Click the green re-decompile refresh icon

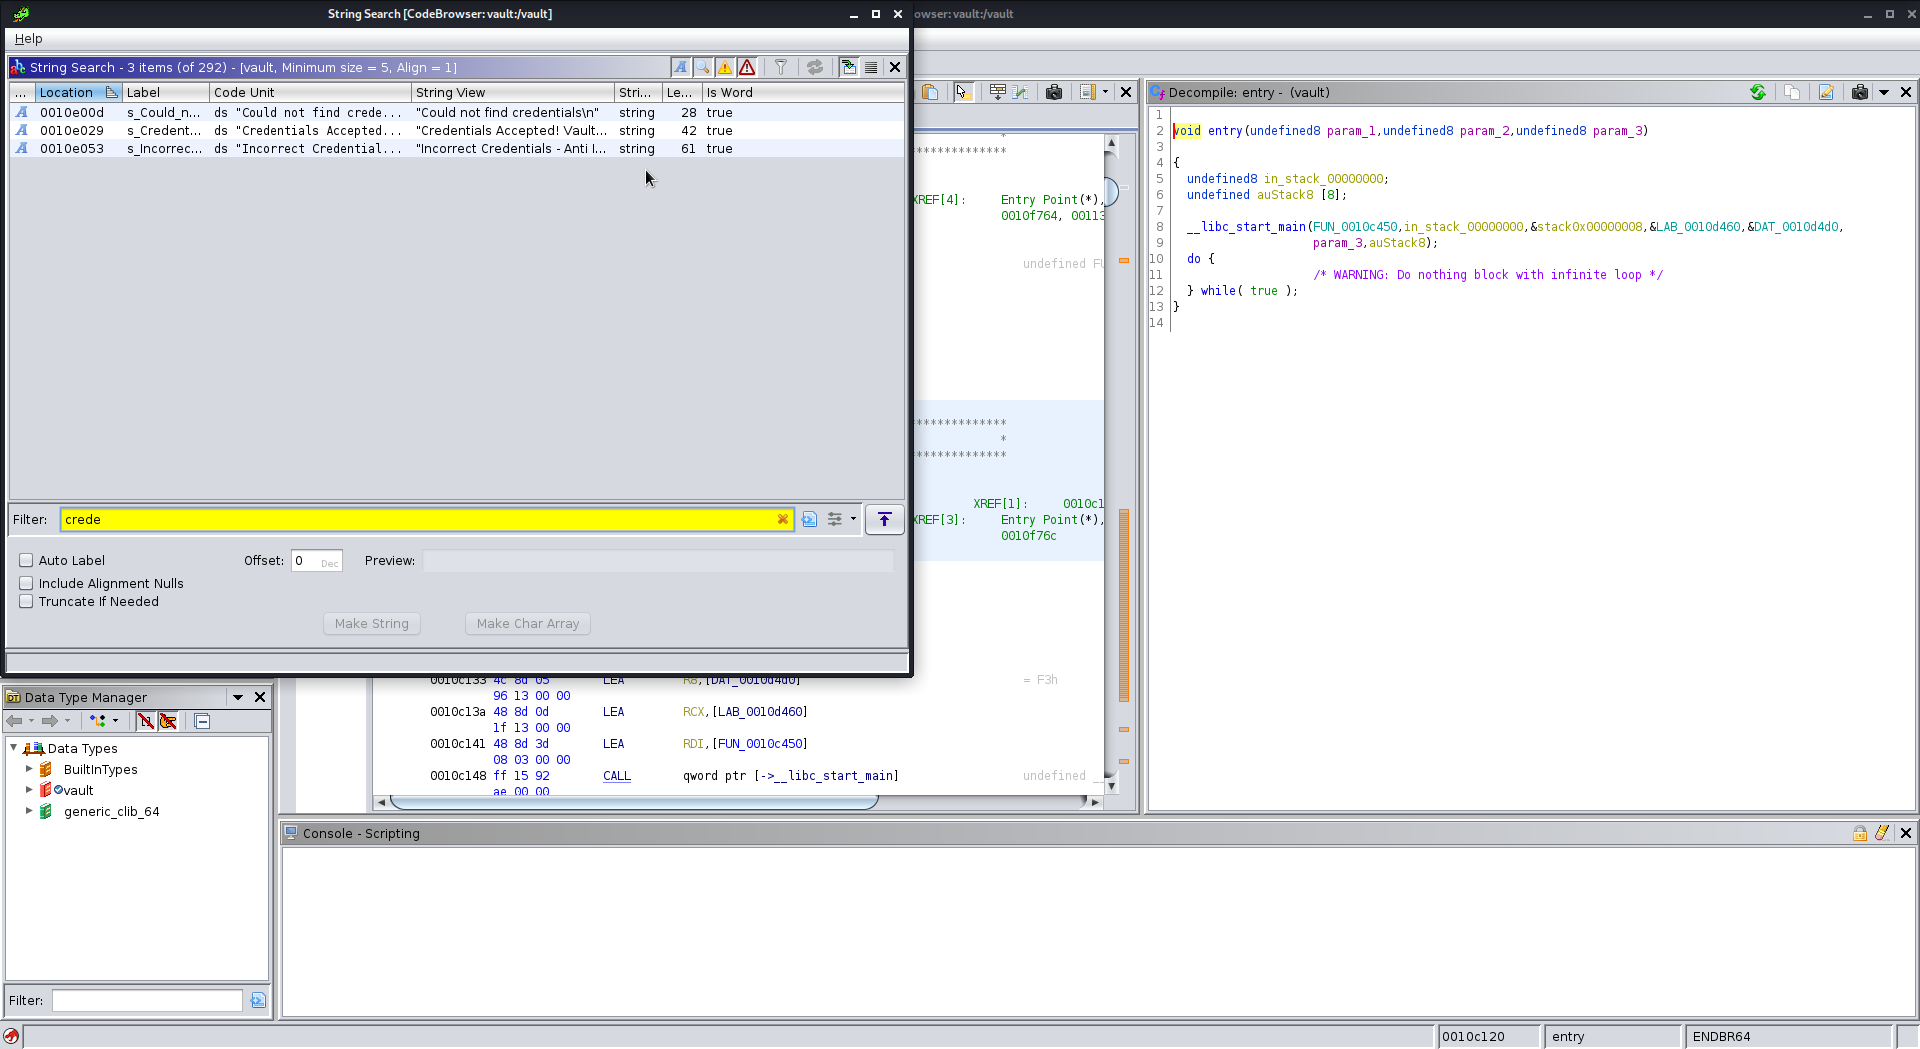(x=1758, y=92)
